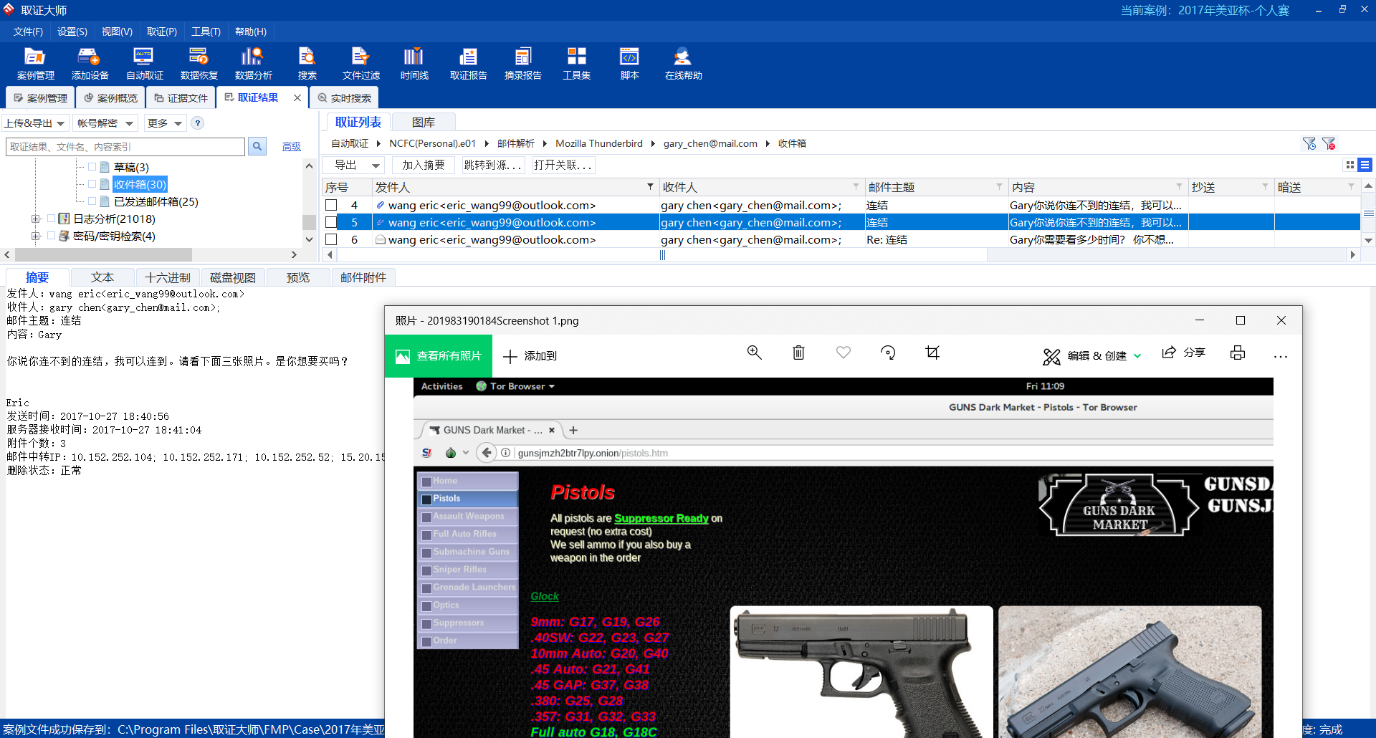Image resolution: width=1376 pixels, height=738 pixels.
Task: Click the 添加设备 toolbar icon
Action: click(x=89, y=64)
